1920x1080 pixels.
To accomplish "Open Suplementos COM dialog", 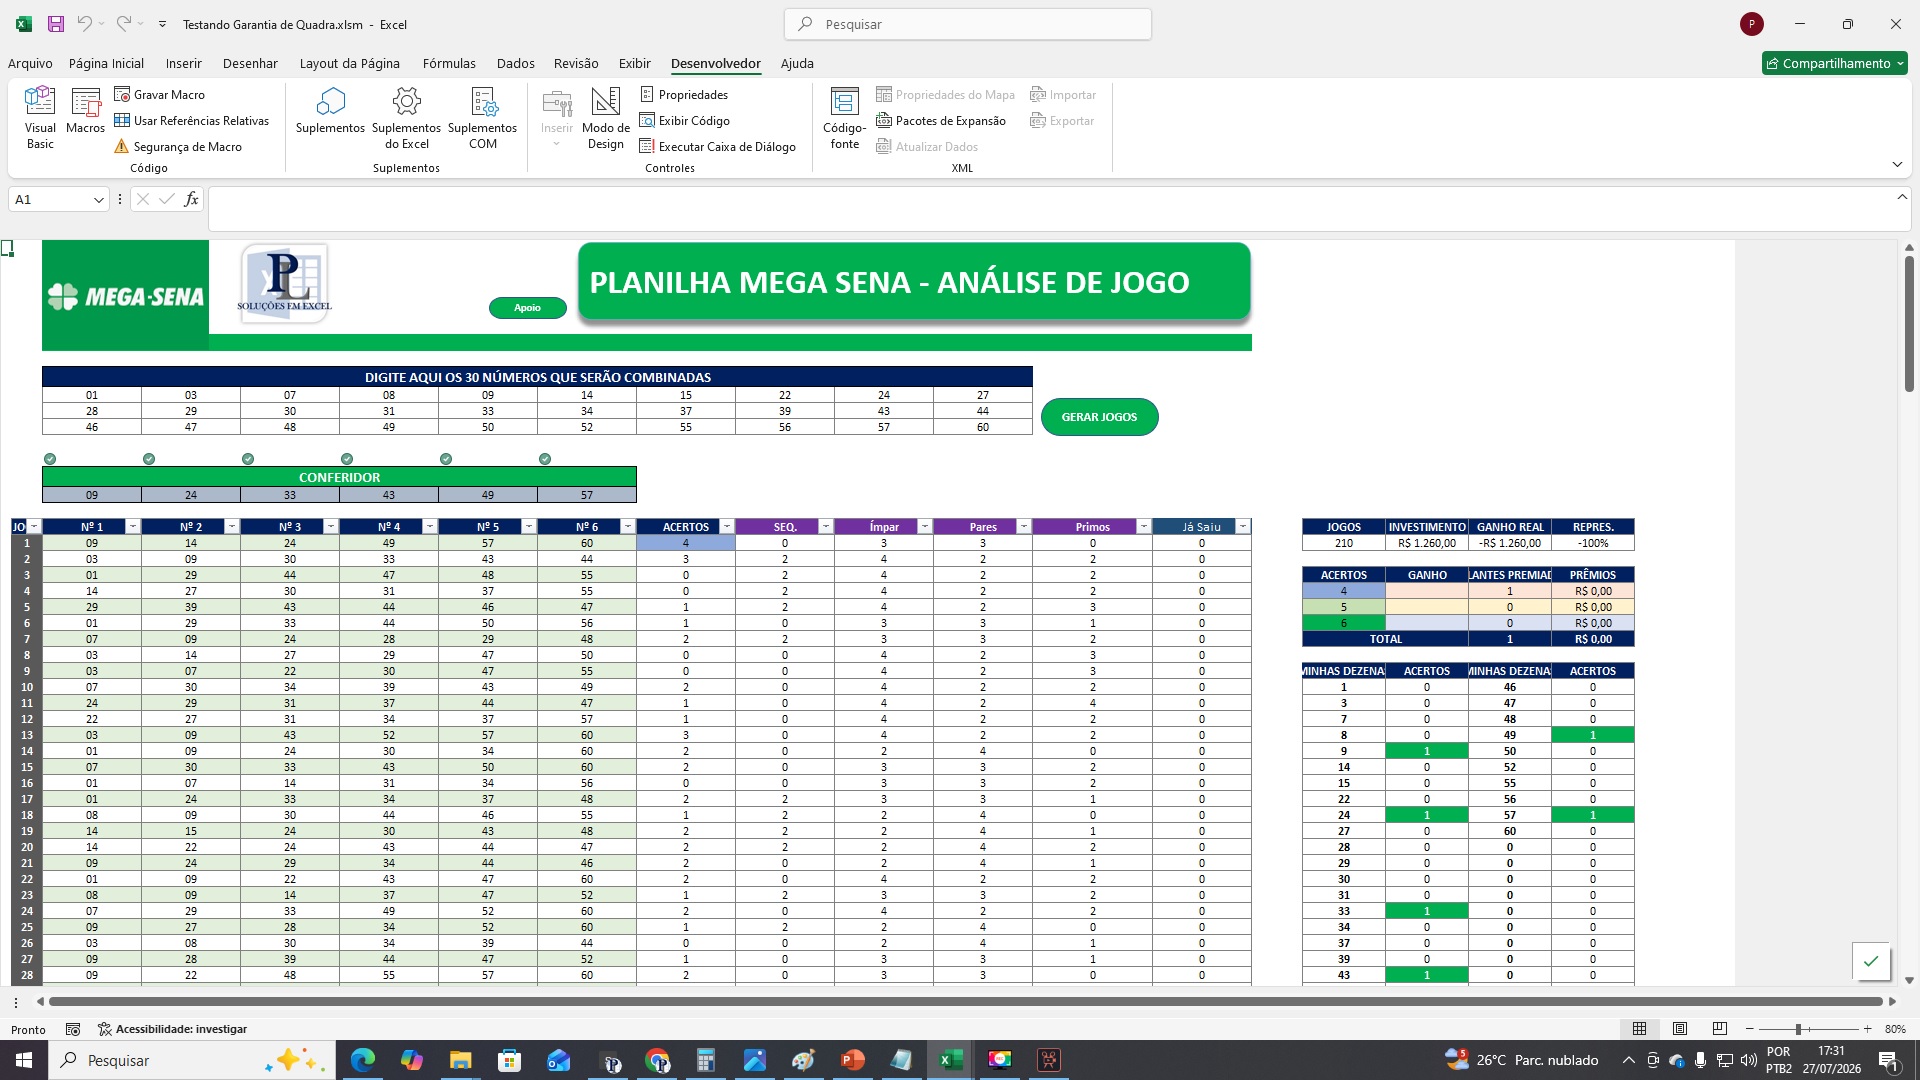I will 482,118.
